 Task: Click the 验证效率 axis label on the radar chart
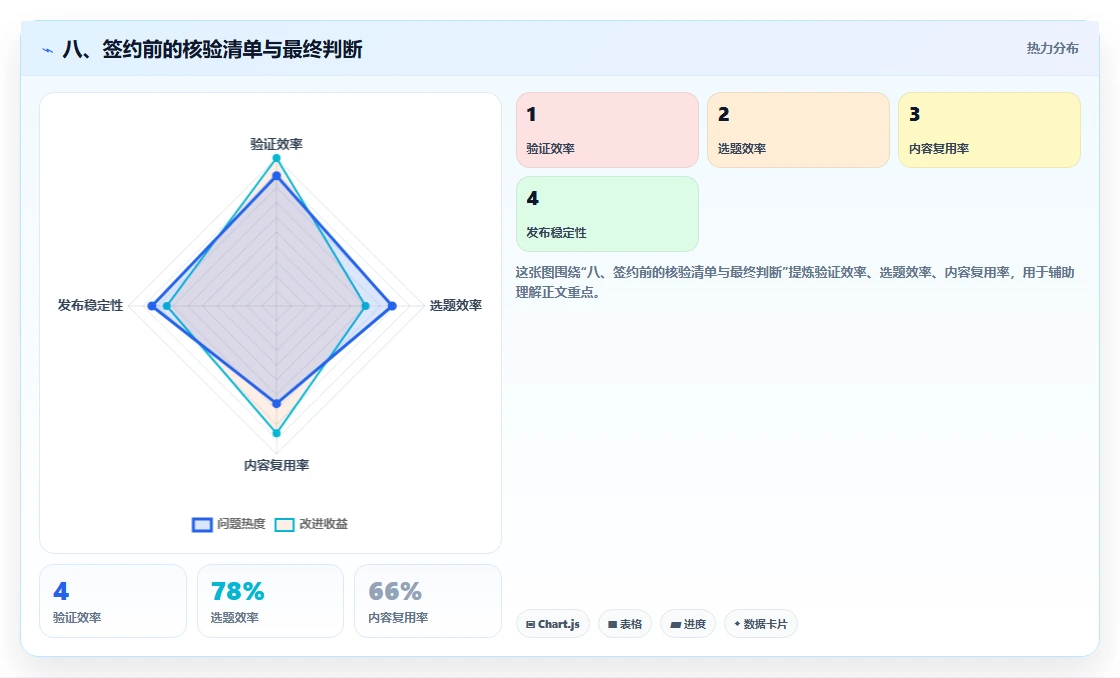point(276,144)
